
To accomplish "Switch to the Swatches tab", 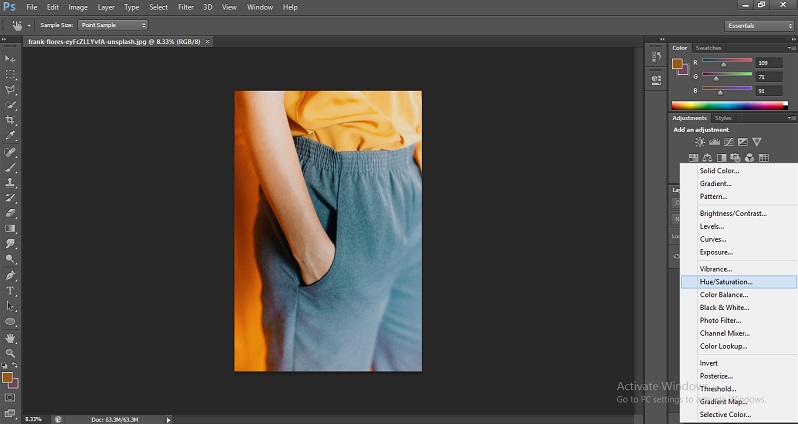I will coord(708,48).
